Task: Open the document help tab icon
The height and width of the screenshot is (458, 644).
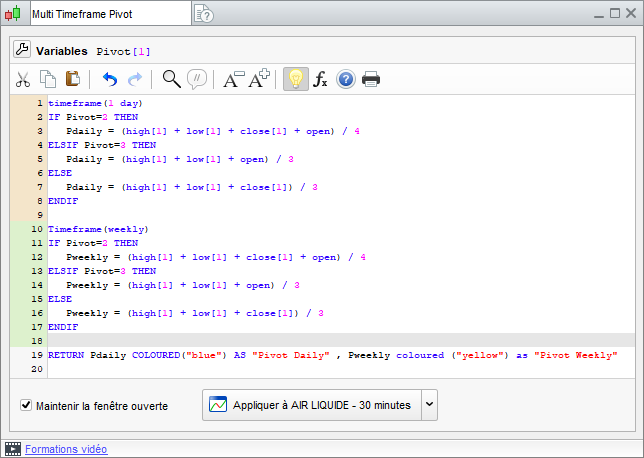Action: tap(204, 13)
